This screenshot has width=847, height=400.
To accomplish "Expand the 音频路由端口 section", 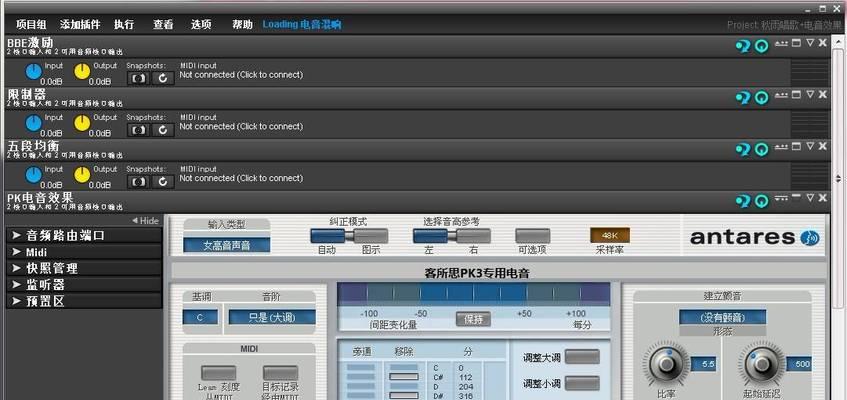I will tap(84, 235).
